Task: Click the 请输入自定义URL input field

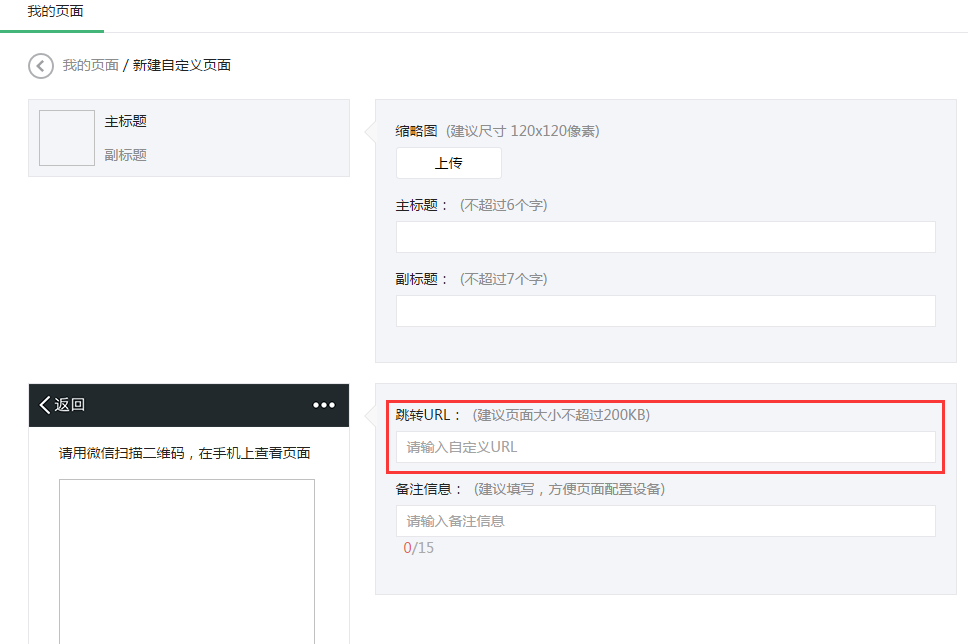Action: (666, 447)
